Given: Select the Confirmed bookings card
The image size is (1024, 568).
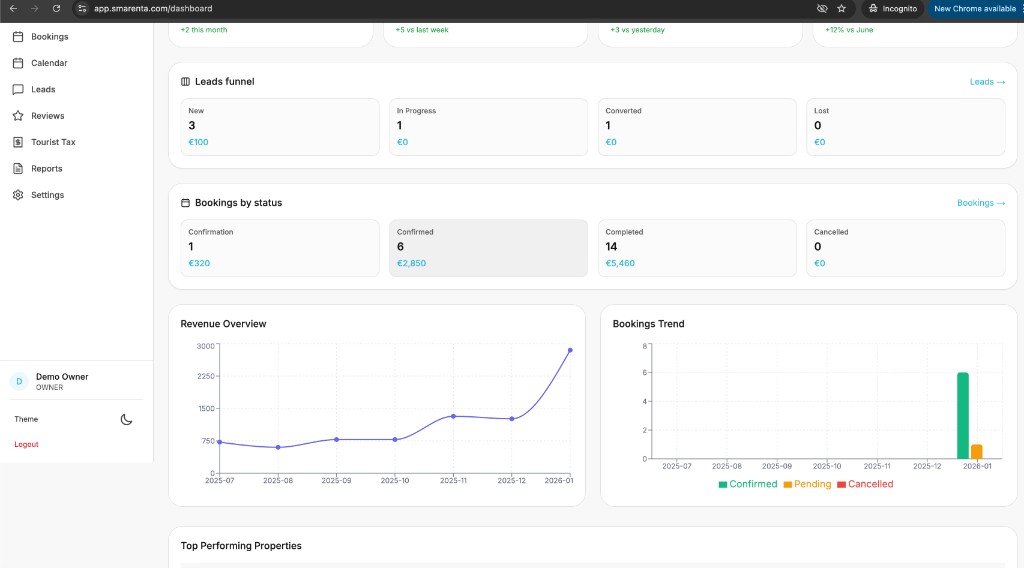Looking at the screenshot, I should 488,248.
